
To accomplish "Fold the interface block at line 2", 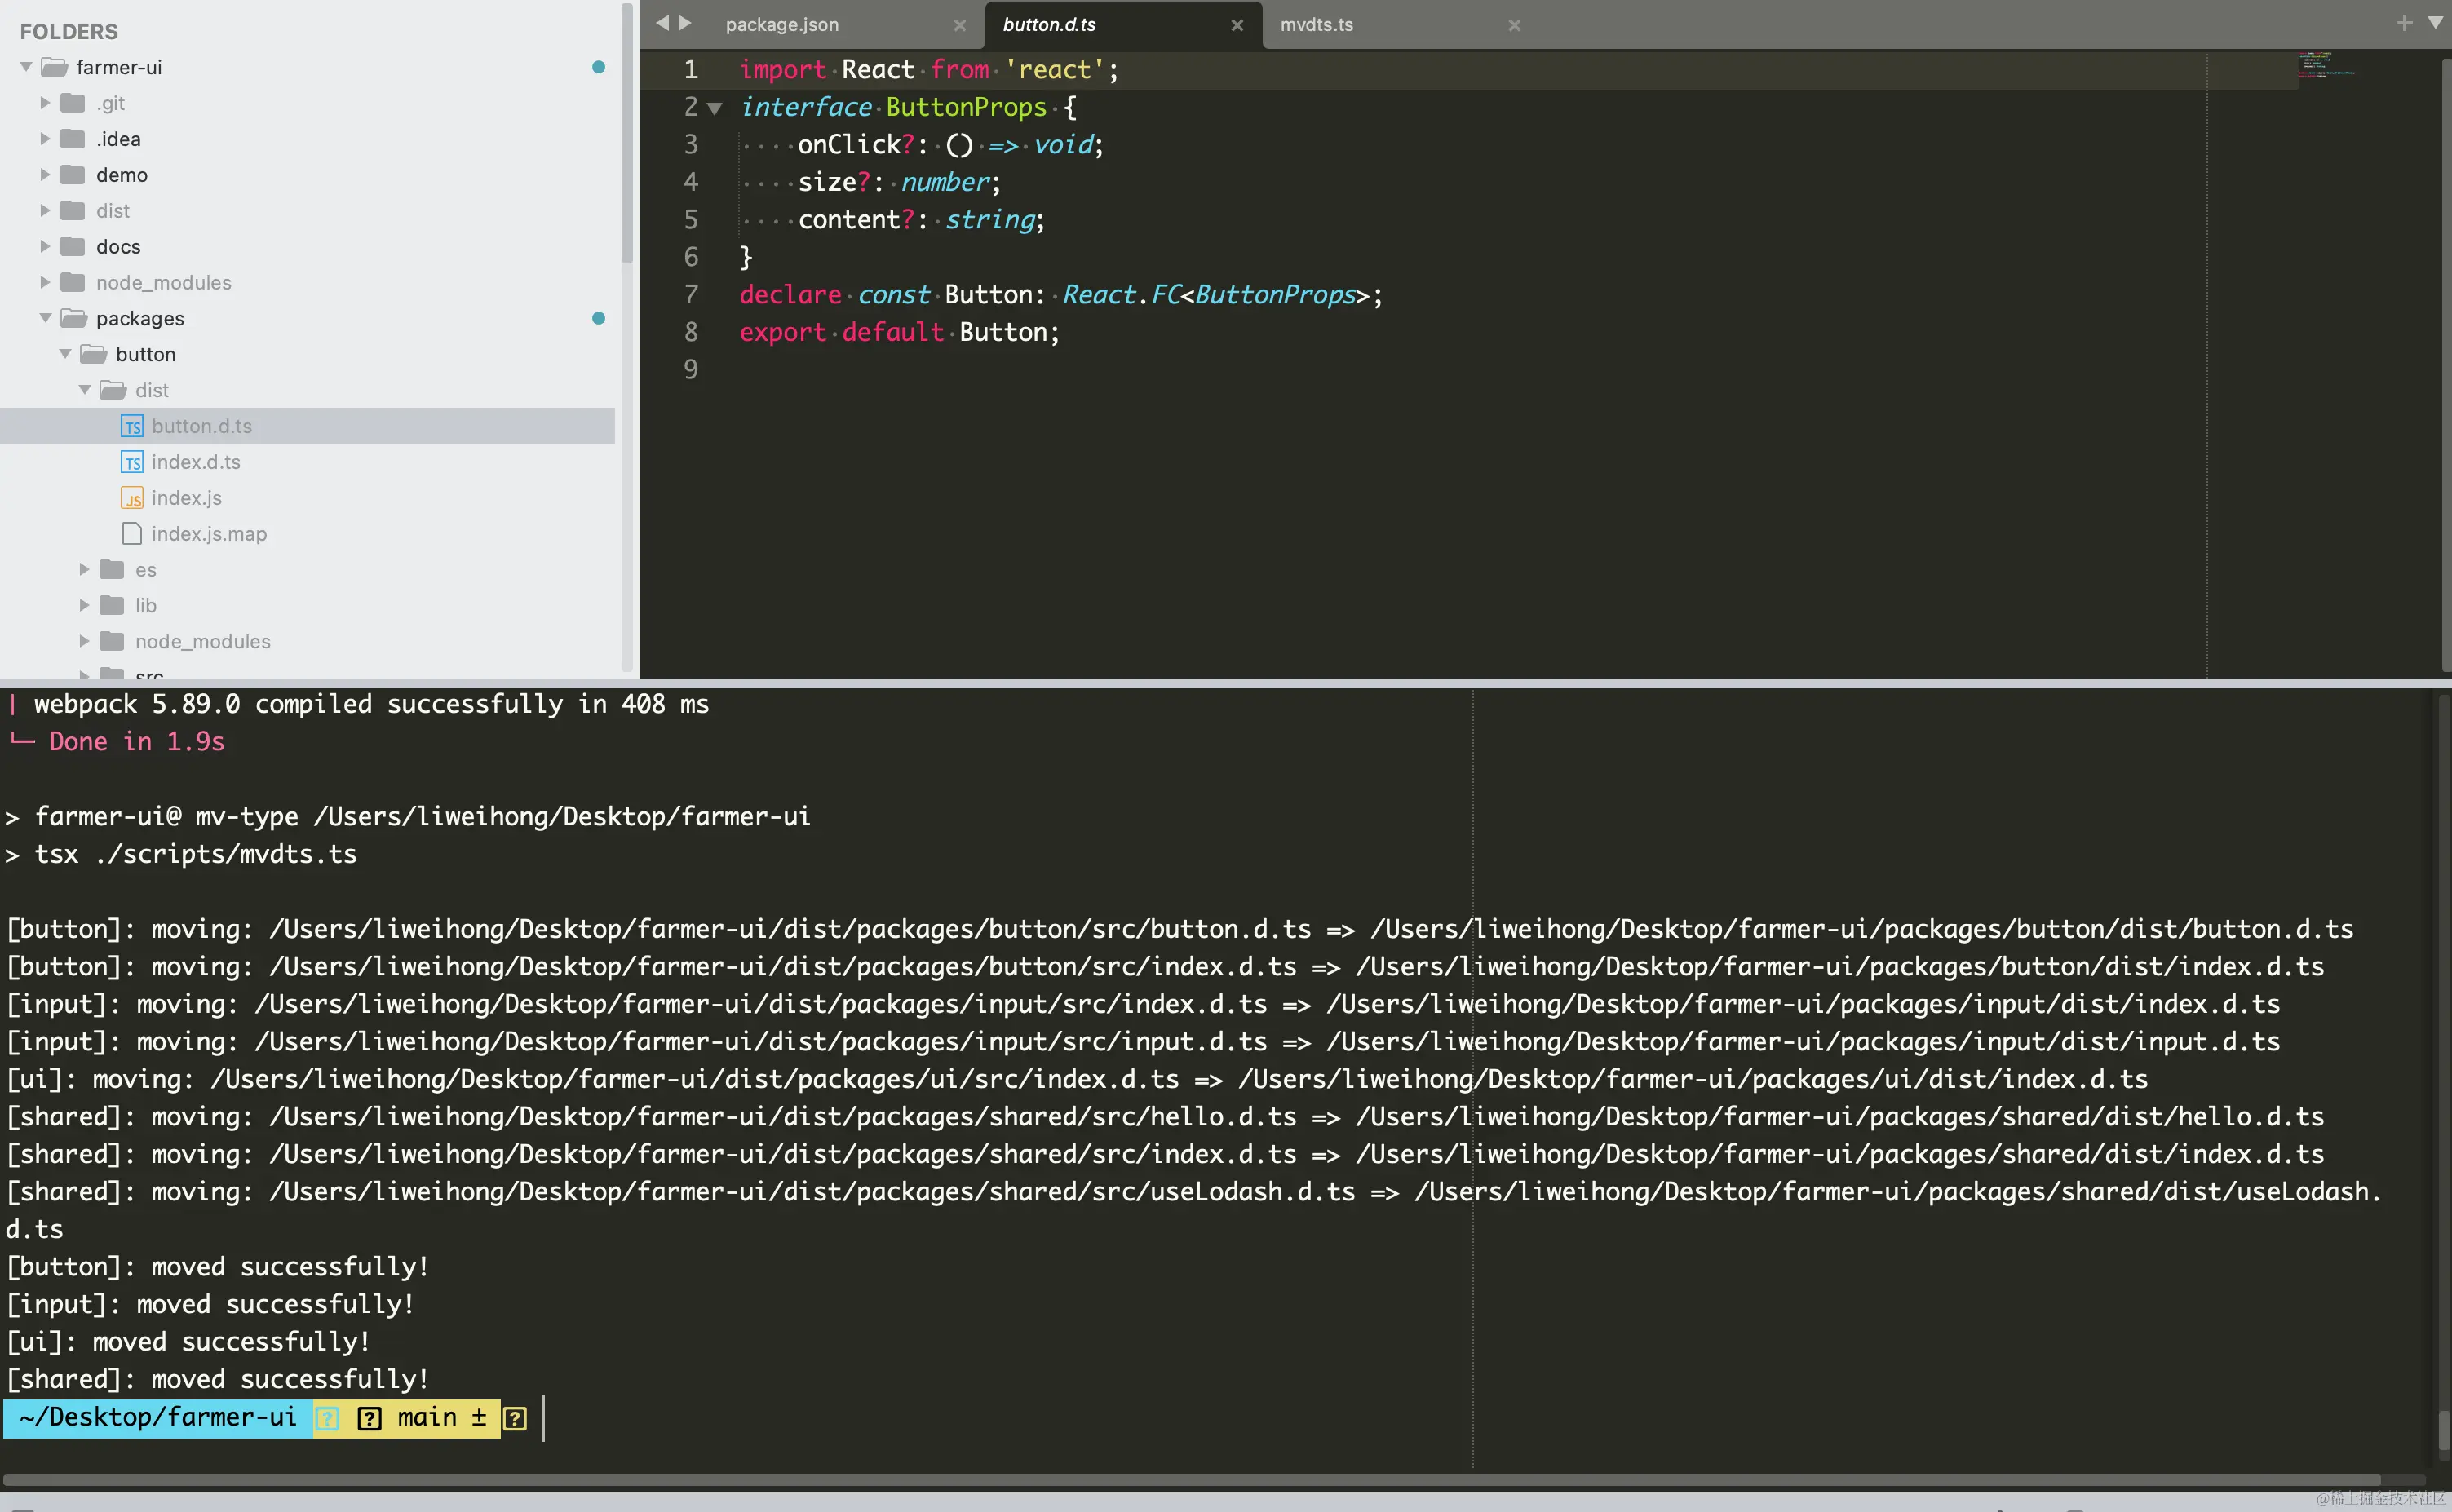I will pyautogui.click(x=714, y=108).
